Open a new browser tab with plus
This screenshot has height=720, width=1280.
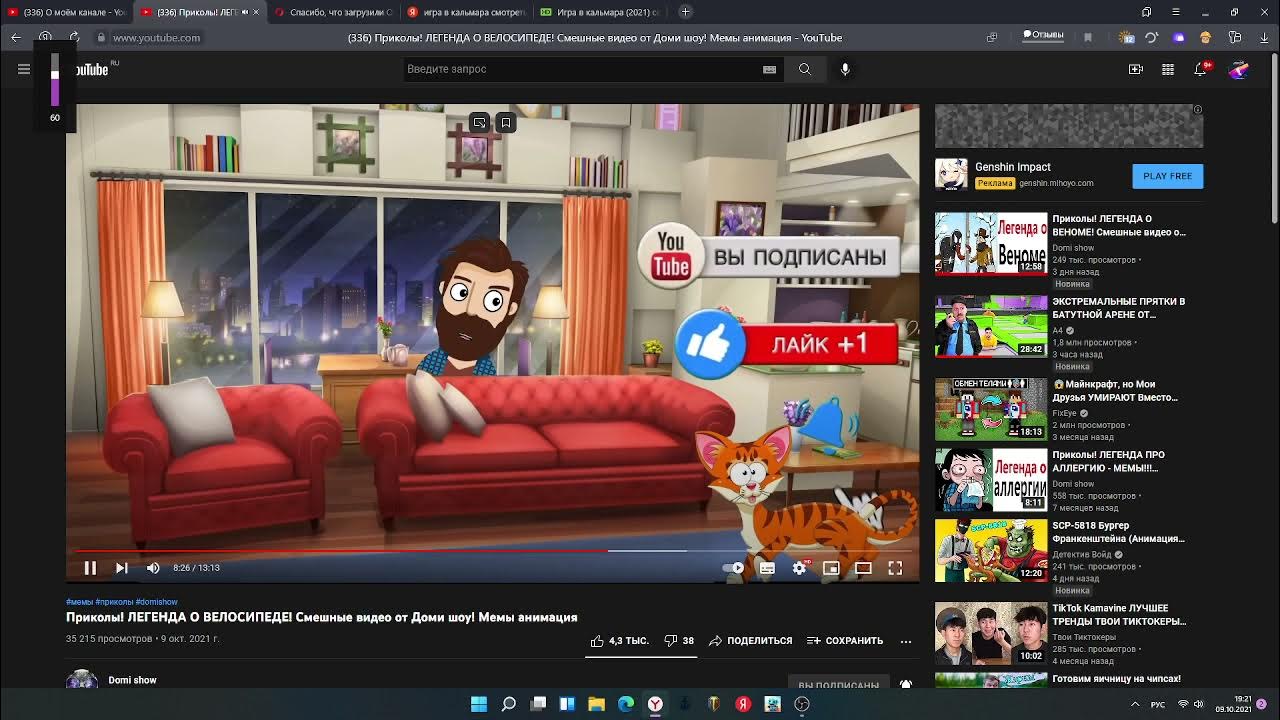[x=685, y=12]
